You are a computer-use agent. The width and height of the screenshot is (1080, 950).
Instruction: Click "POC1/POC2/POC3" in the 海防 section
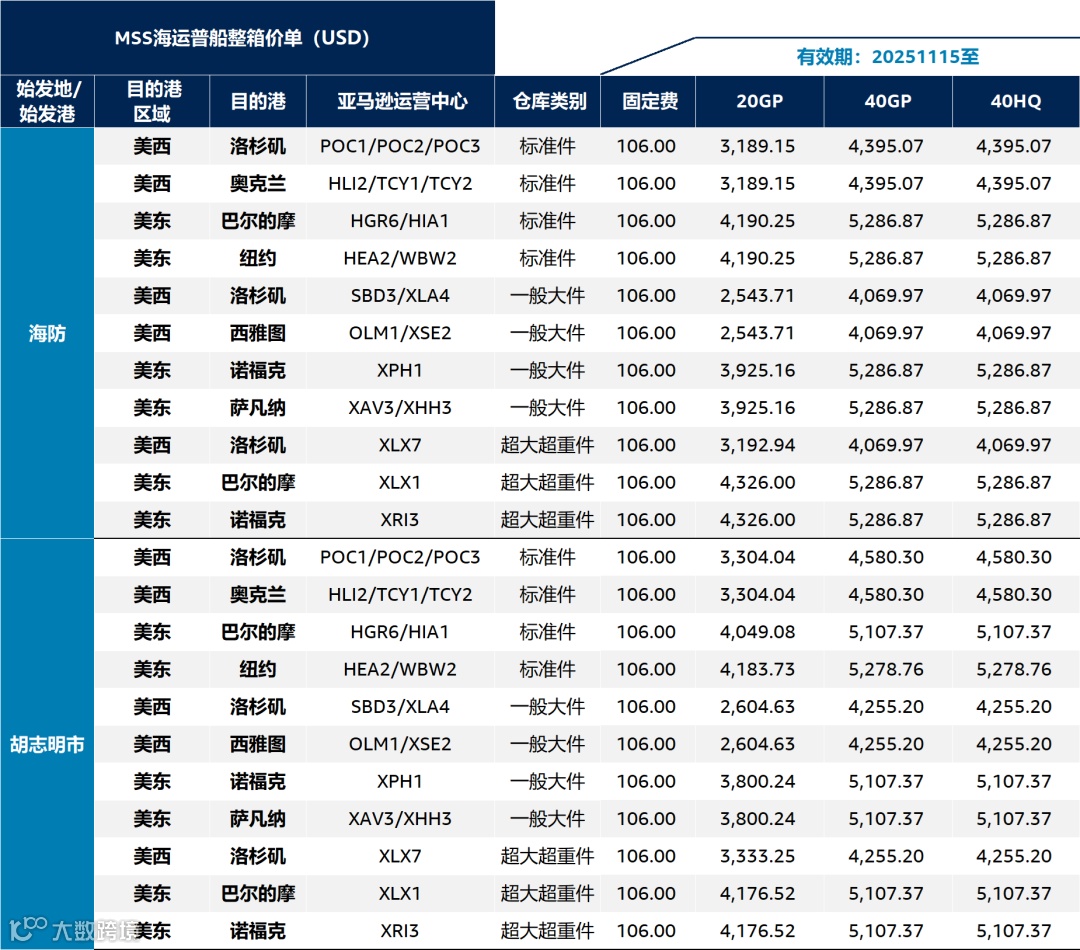click(399, 146)
